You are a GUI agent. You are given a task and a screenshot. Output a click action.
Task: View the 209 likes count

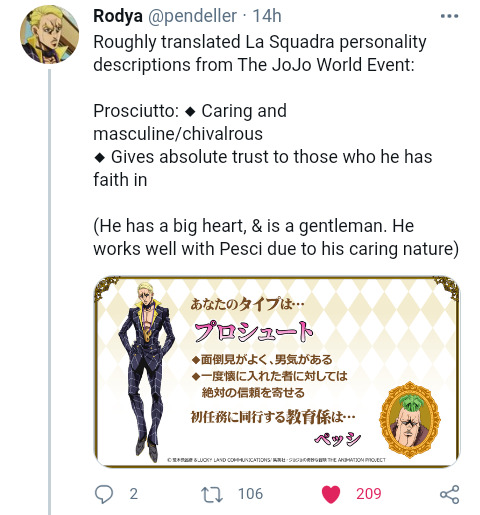pyautogui.click(x=368, y=494)
